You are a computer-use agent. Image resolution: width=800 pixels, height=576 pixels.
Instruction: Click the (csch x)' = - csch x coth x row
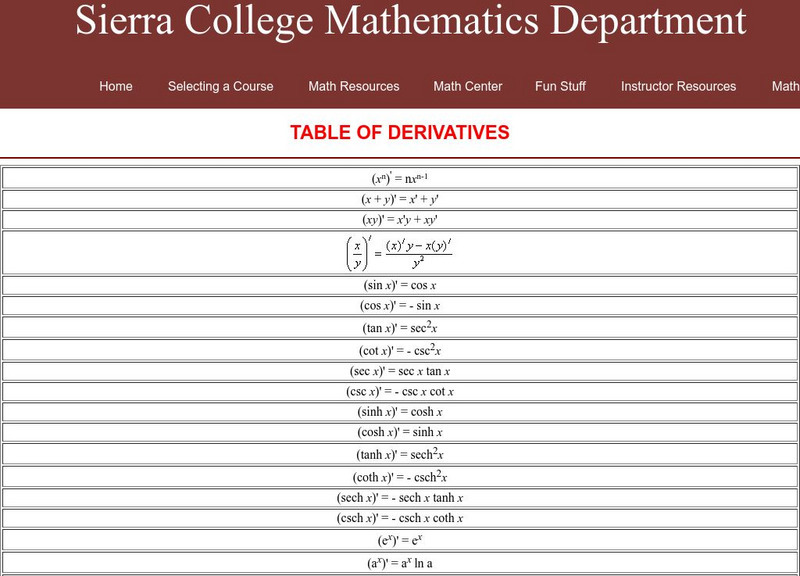click(399, 518)
